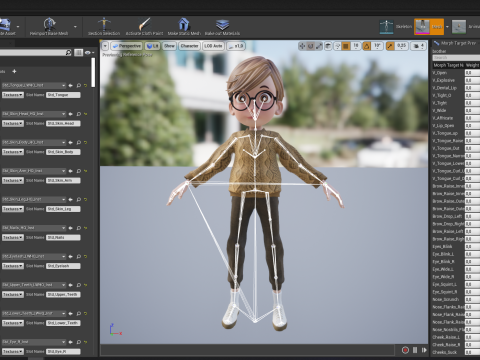
Task: Open the camera speed setting
Action: coord(418,46)
